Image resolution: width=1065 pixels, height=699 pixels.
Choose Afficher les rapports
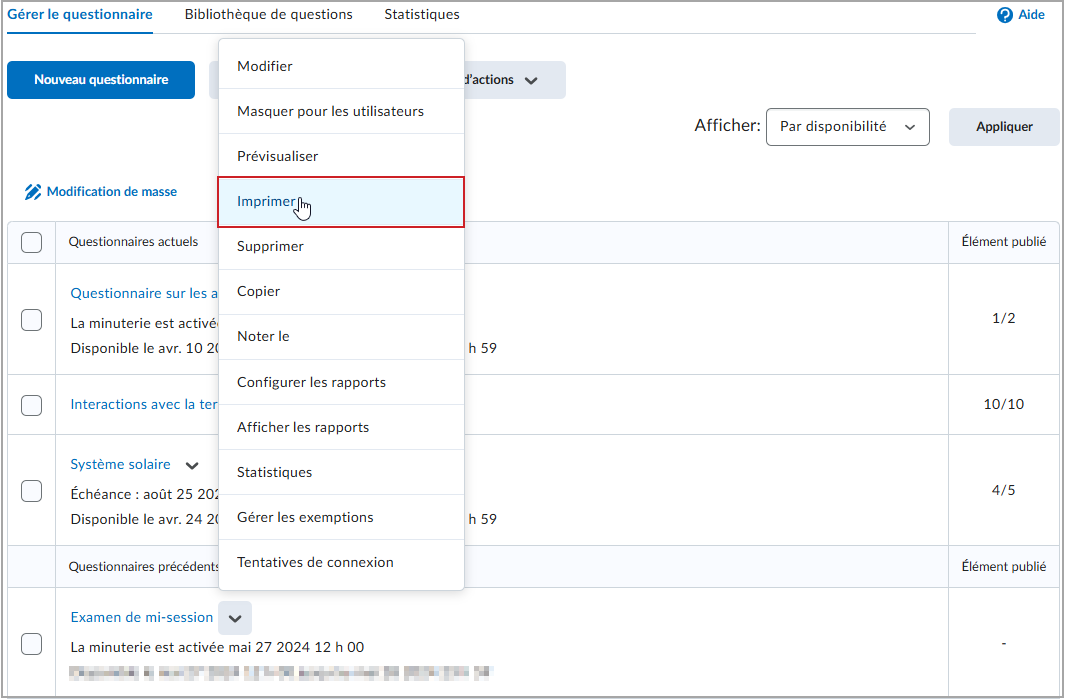341,427
